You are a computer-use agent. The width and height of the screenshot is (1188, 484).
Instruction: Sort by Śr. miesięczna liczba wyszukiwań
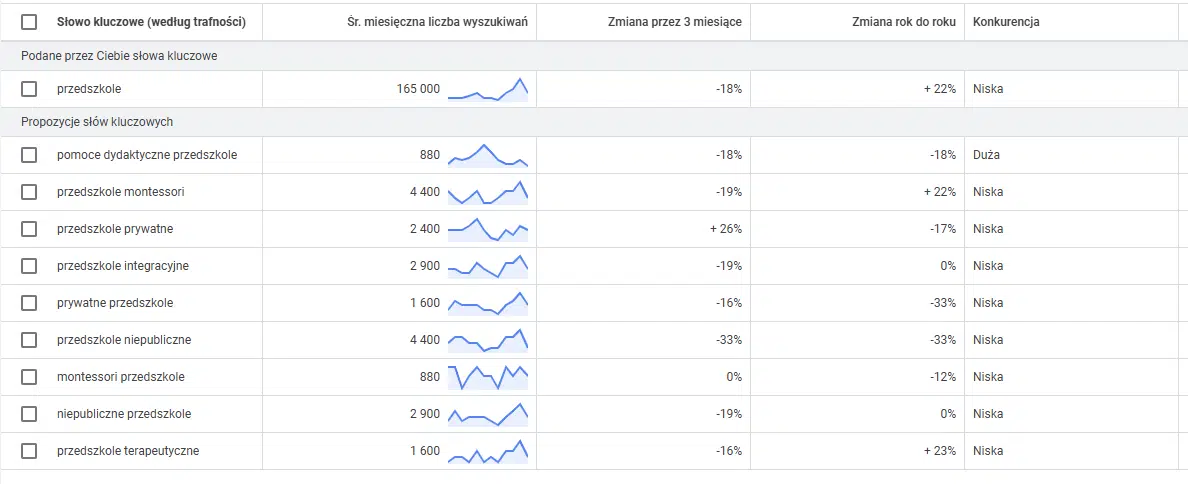[x=437, y=22]
